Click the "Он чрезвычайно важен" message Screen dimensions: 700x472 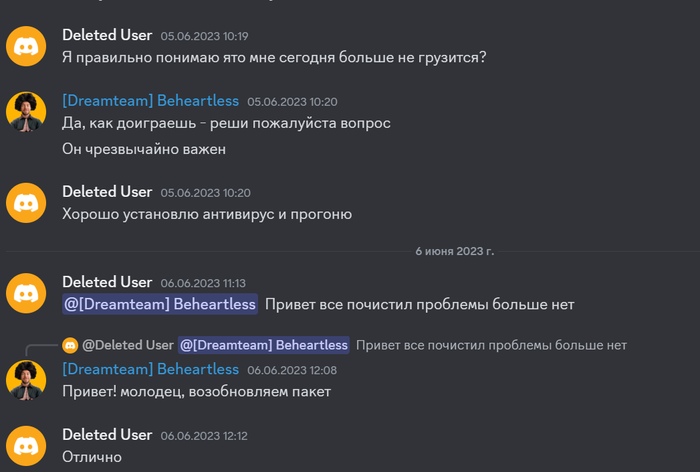(144, 149)
